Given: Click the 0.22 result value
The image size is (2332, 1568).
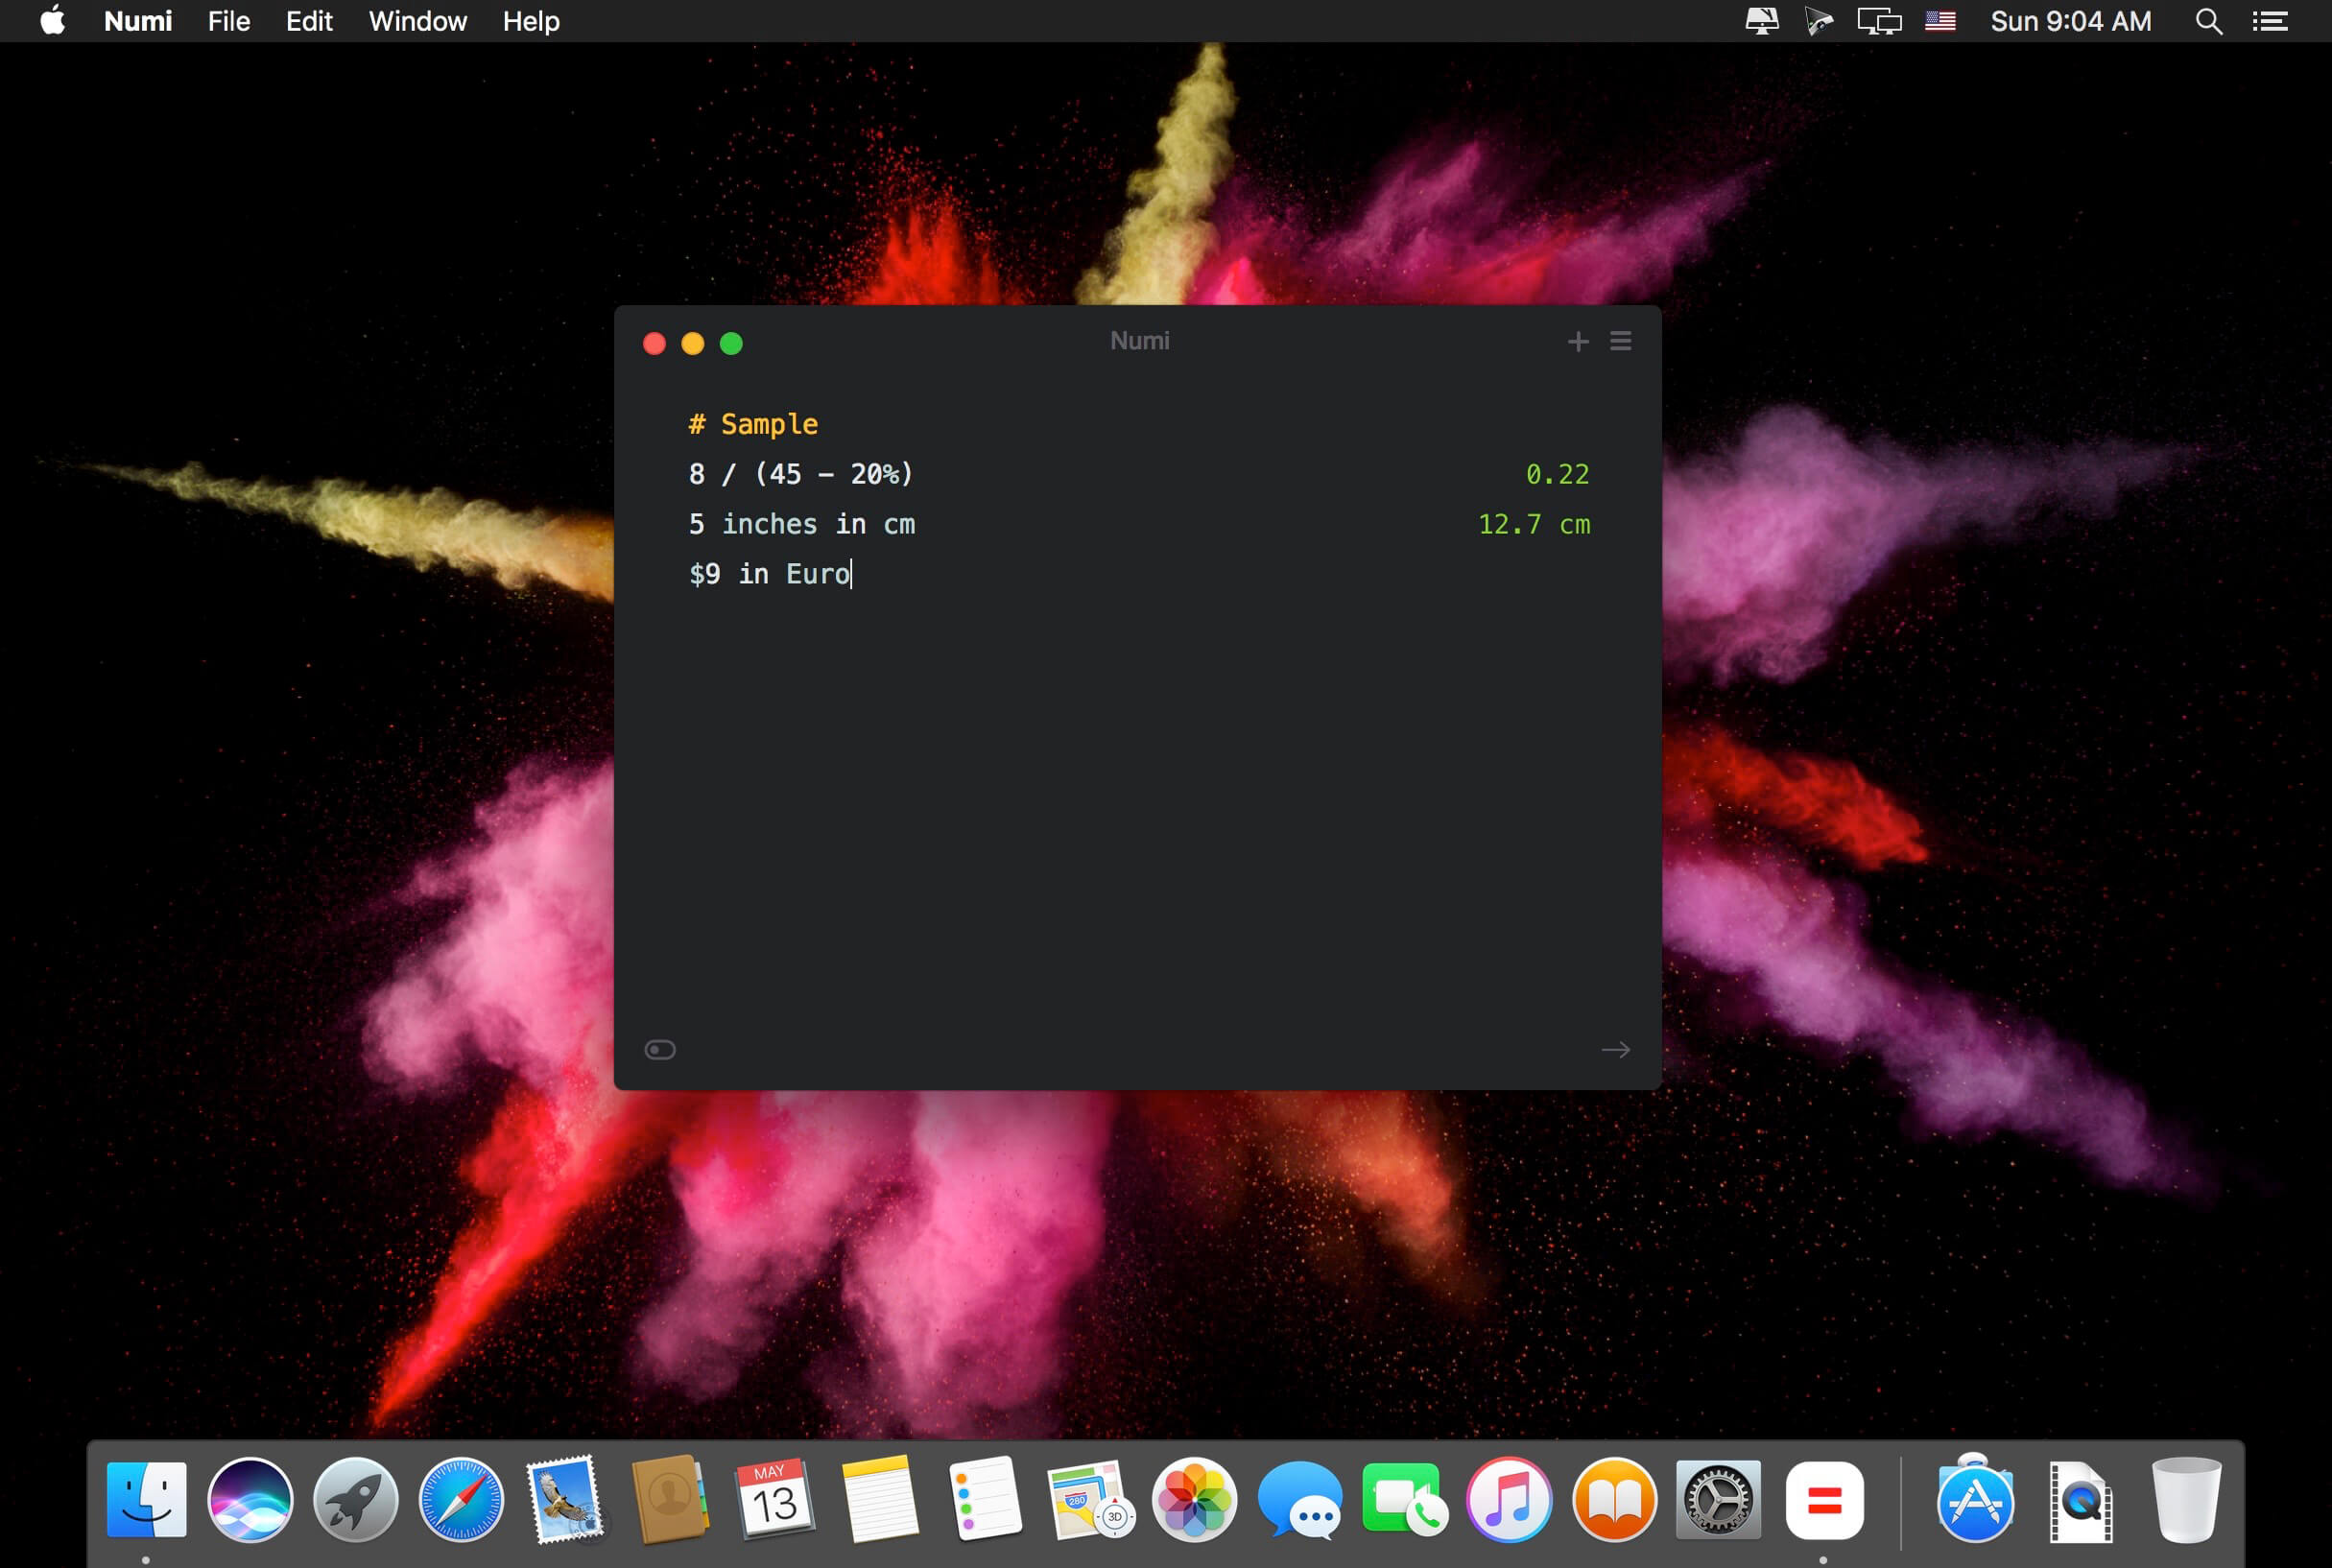Looking at the screenshot, I should pos(1556,474).
